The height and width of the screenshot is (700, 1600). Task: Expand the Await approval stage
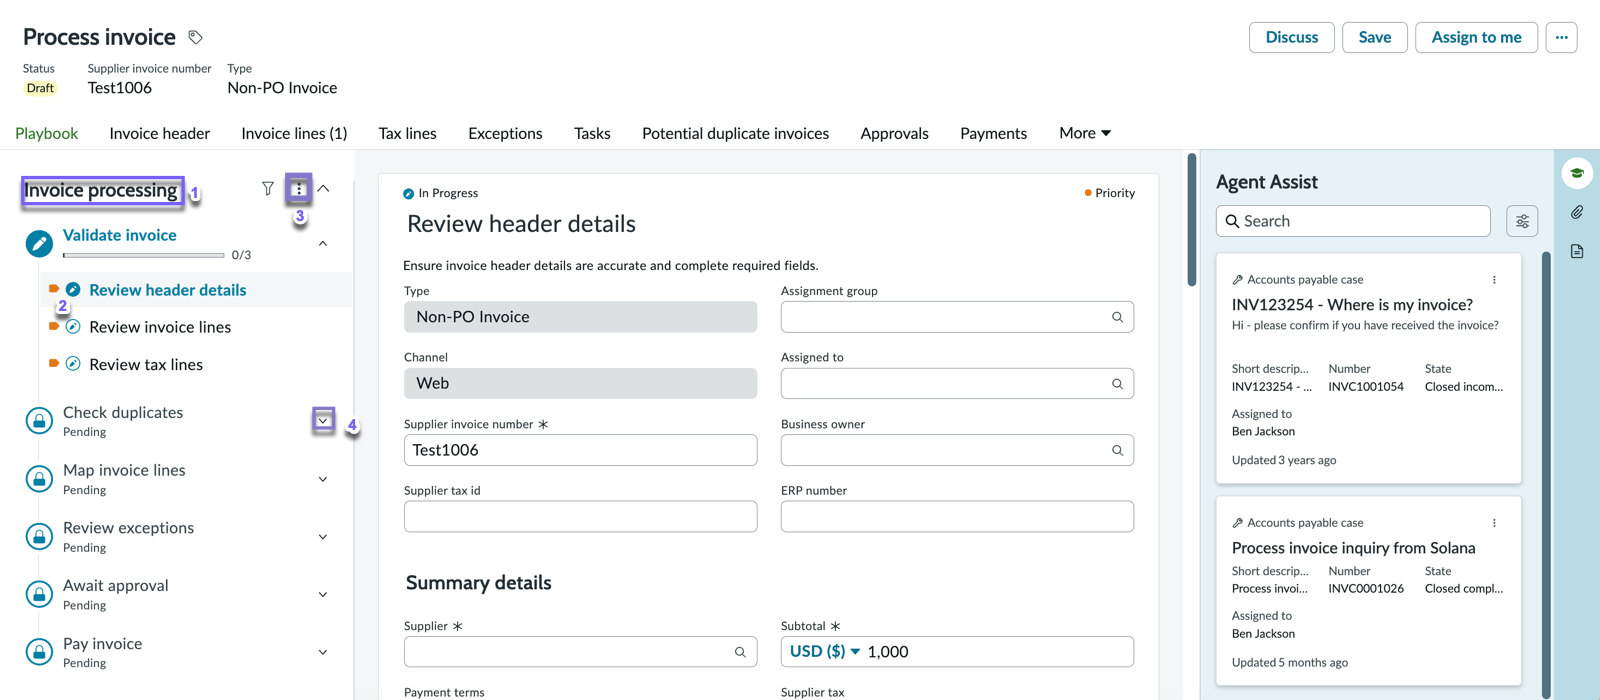pyautogui.click(x=323, y=594)
